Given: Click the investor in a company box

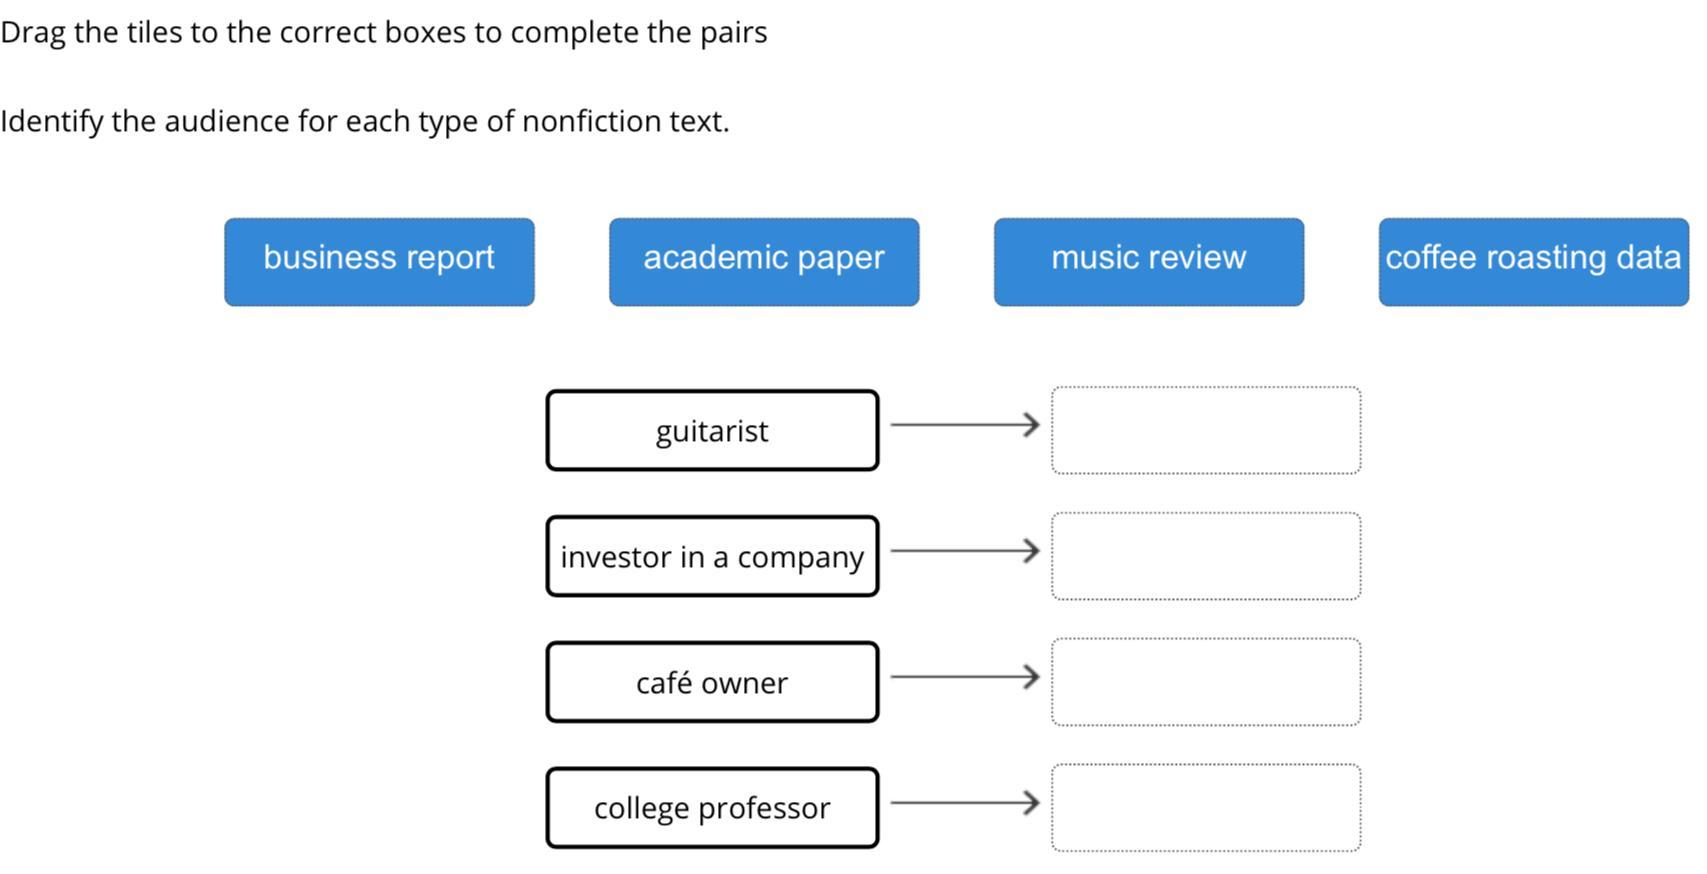Looking at the screenshot, I should click(x=712, y=557).
